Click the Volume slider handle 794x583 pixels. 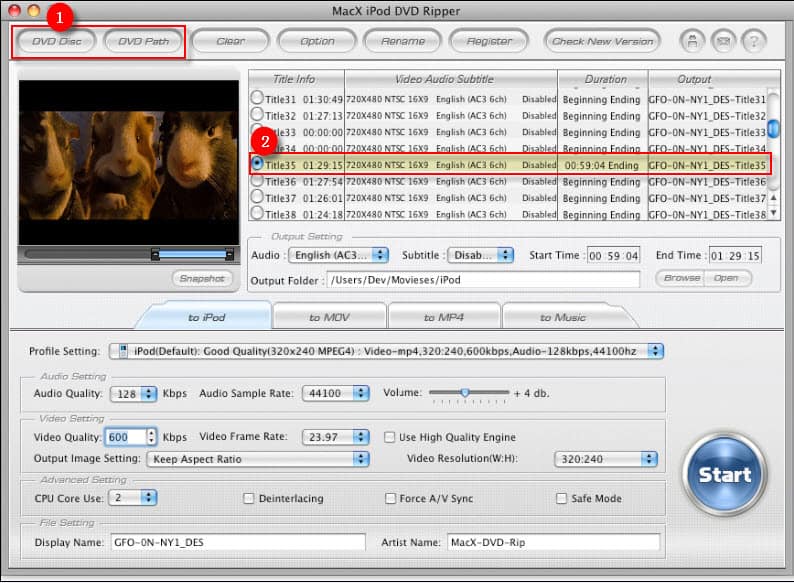464,393
